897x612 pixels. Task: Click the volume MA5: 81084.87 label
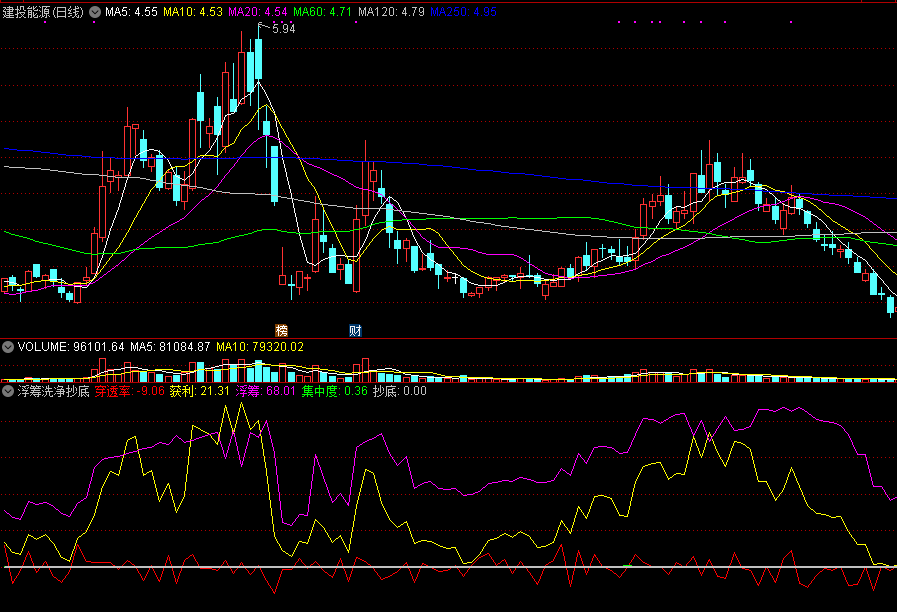pos(170,347)
